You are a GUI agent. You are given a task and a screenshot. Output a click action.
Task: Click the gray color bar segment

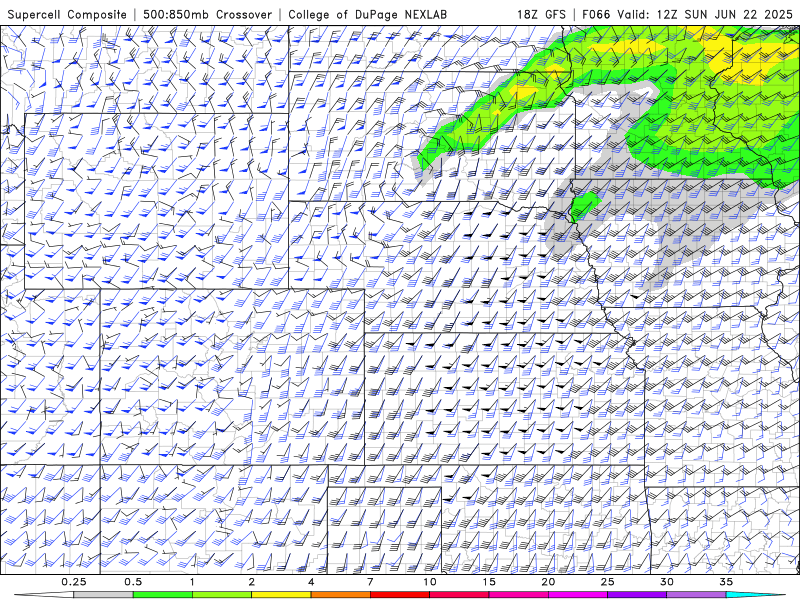click(104, 595)
